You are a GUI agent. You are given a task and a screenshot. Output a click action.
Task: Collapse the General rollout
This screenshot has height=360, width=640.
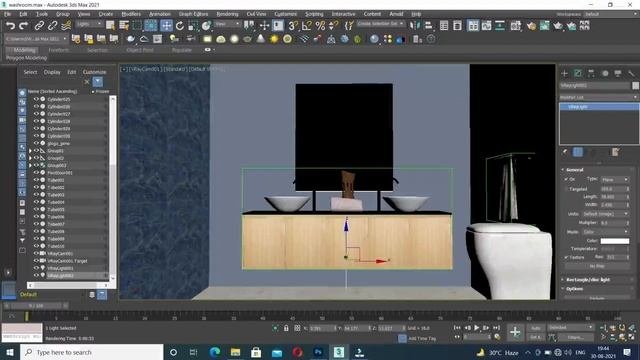click(574, 170)
